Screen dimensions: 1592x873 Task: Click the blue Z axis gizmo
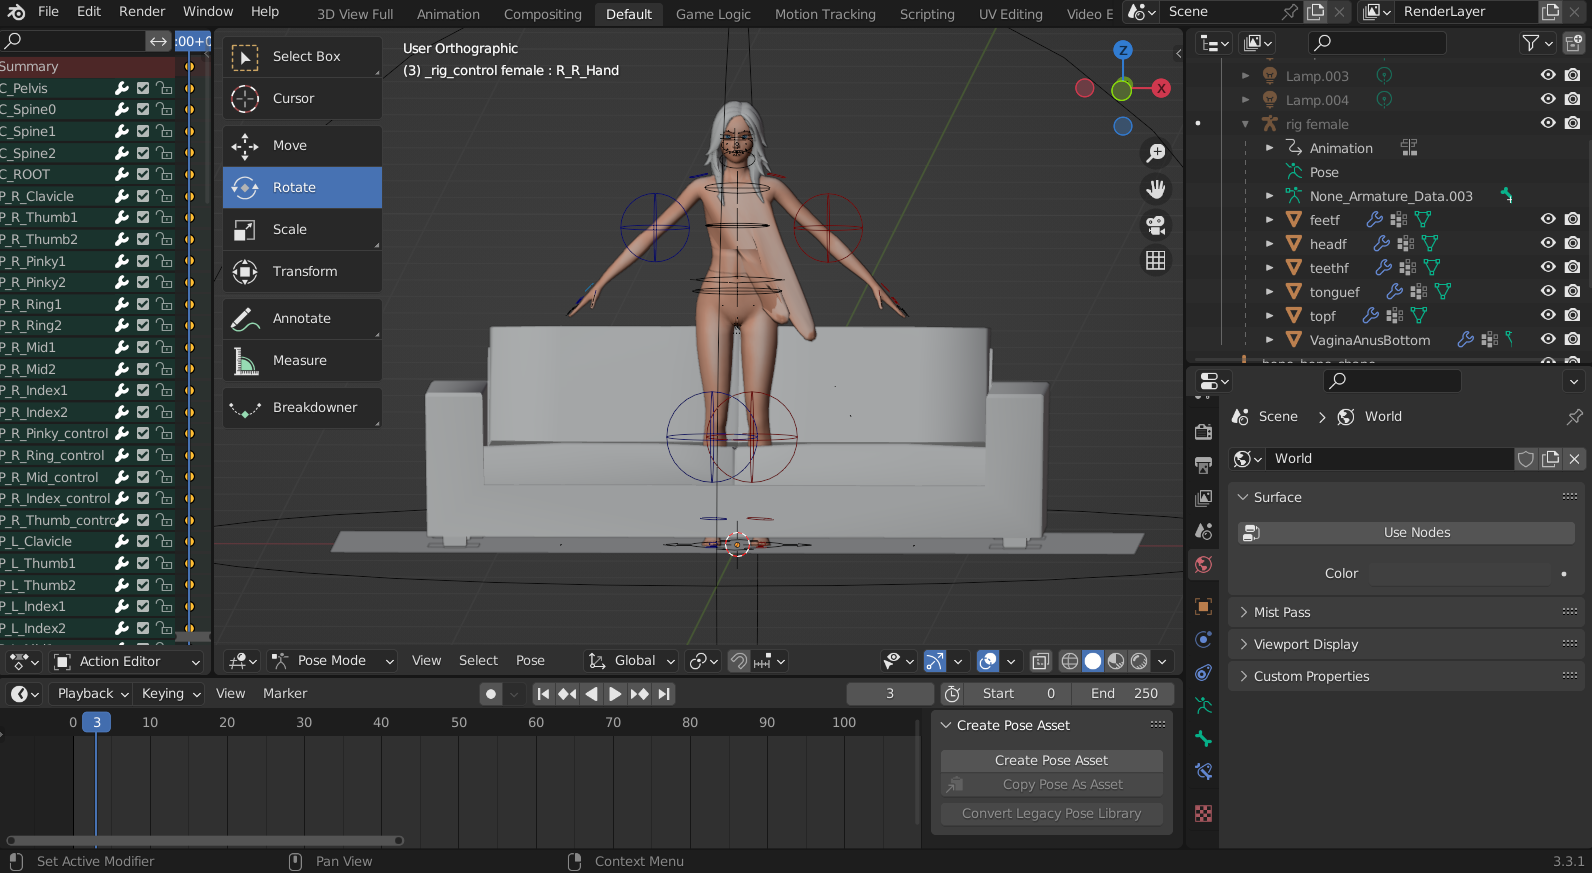pyautogui.click(x=1123, y=50)
